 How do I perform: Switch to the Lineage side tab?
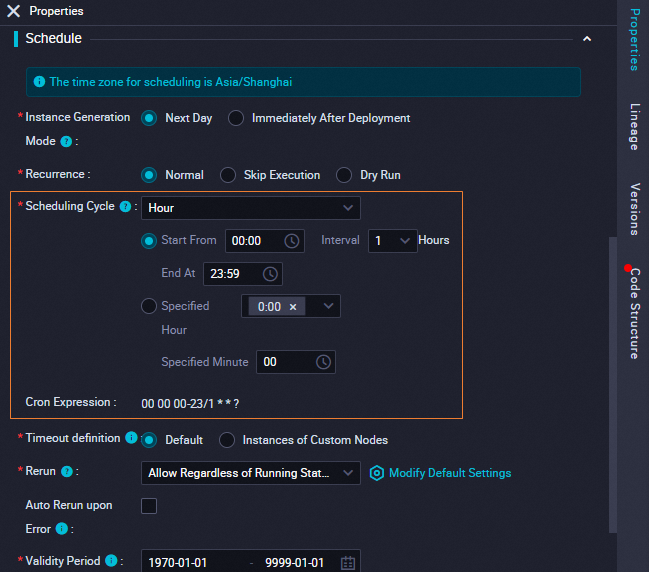point(635,127)
